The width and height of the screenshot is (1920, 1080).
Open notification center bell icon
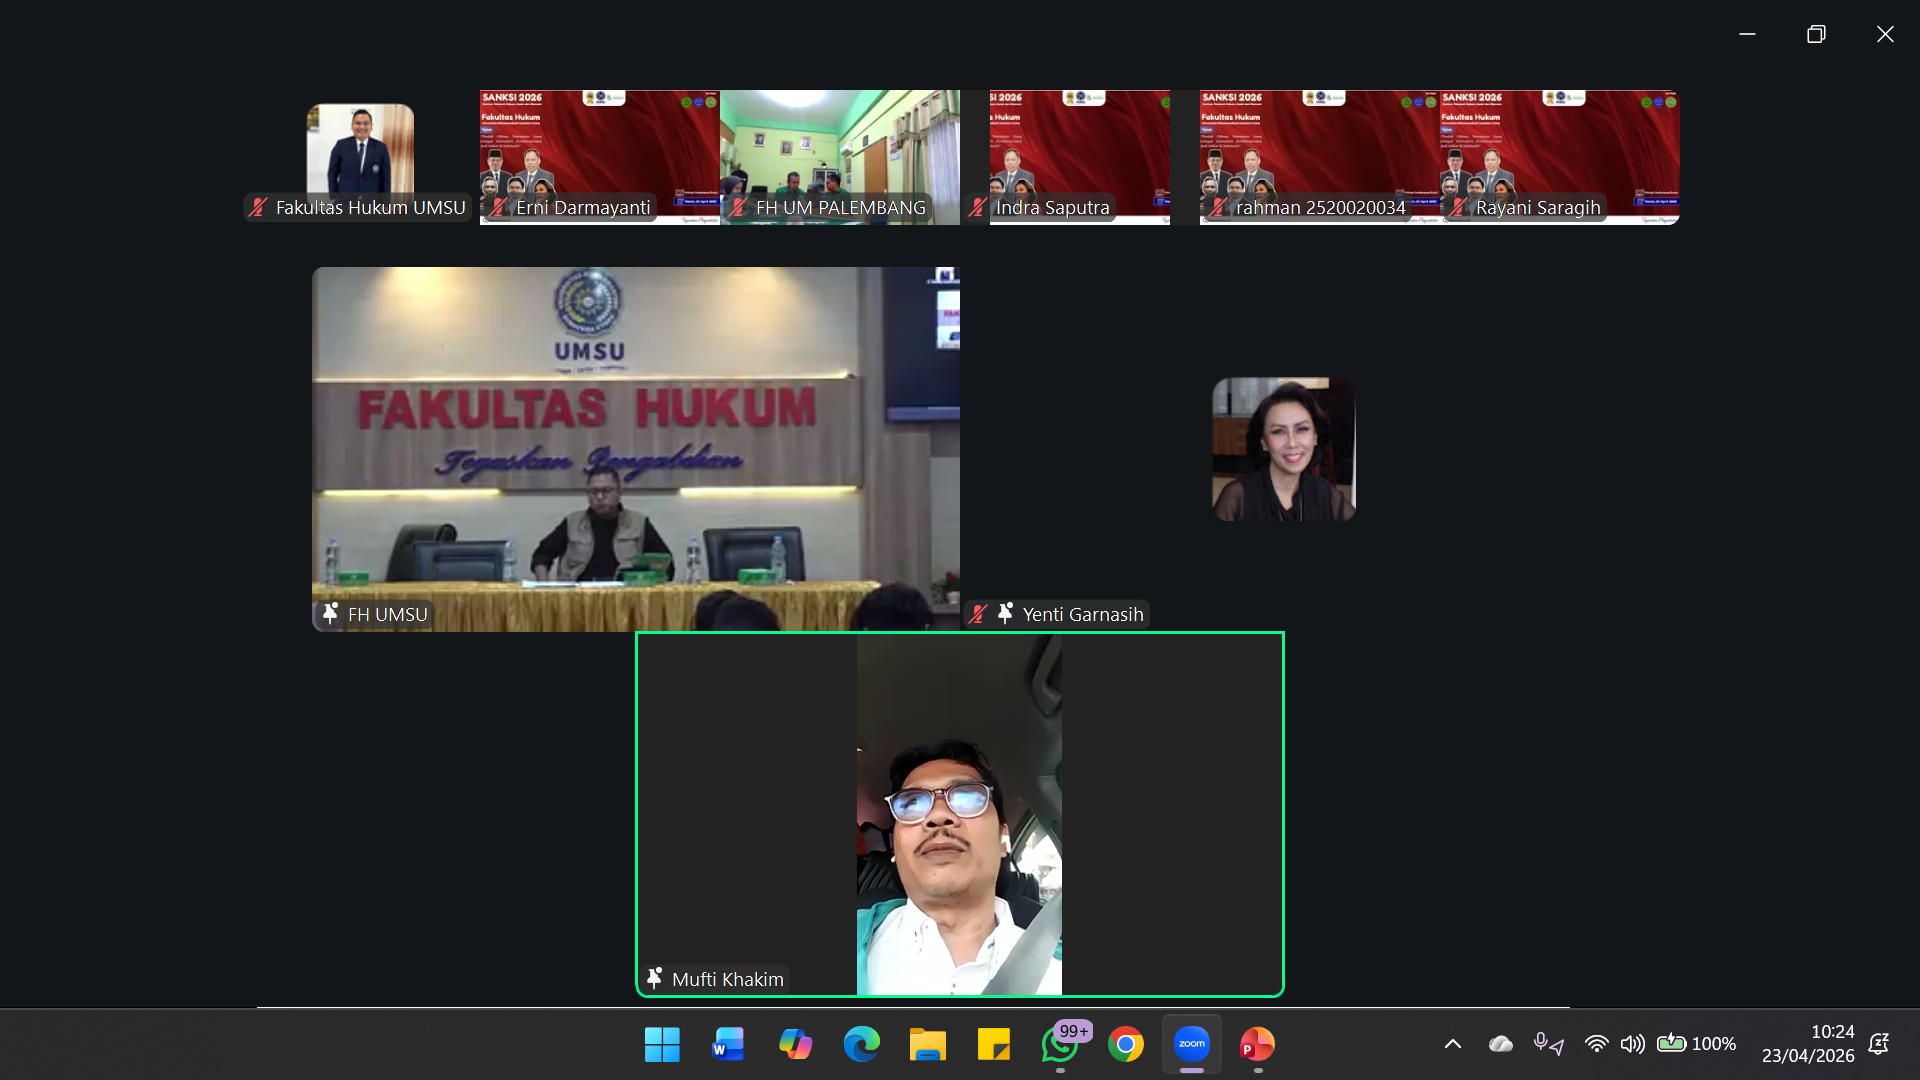point(1879,1044)
